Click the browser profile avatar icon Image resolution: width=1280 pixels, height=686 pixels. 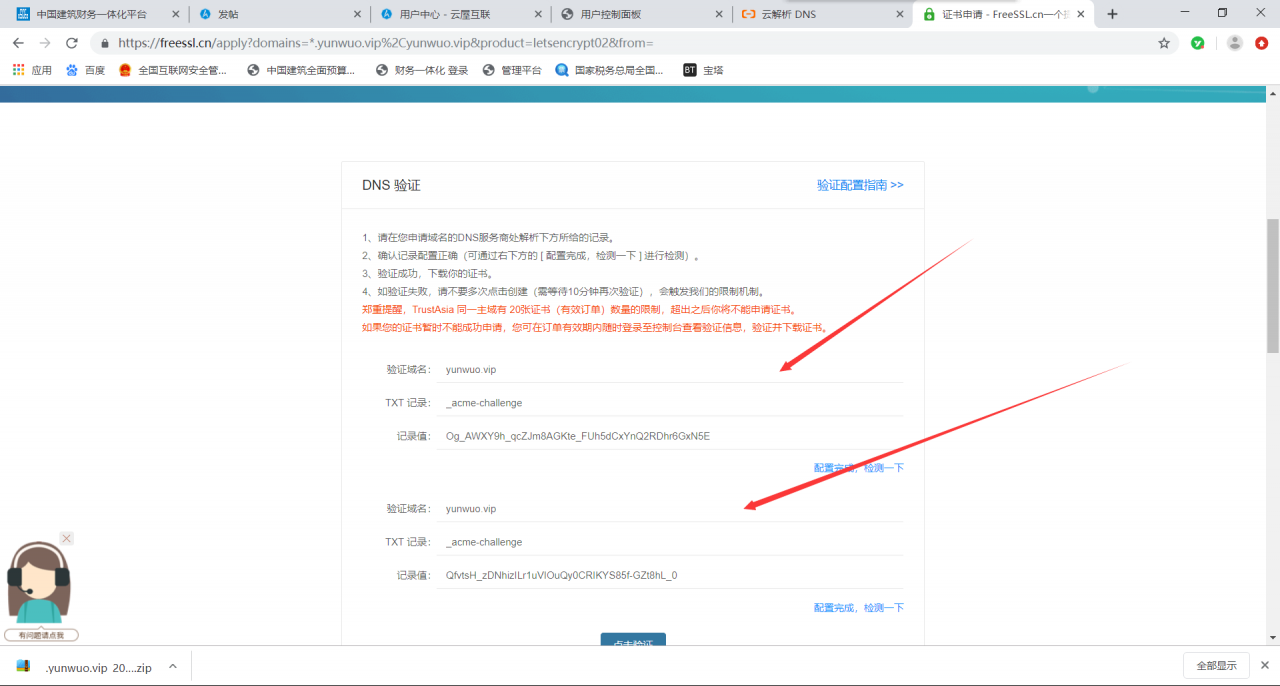click(x=1233, y=43)
